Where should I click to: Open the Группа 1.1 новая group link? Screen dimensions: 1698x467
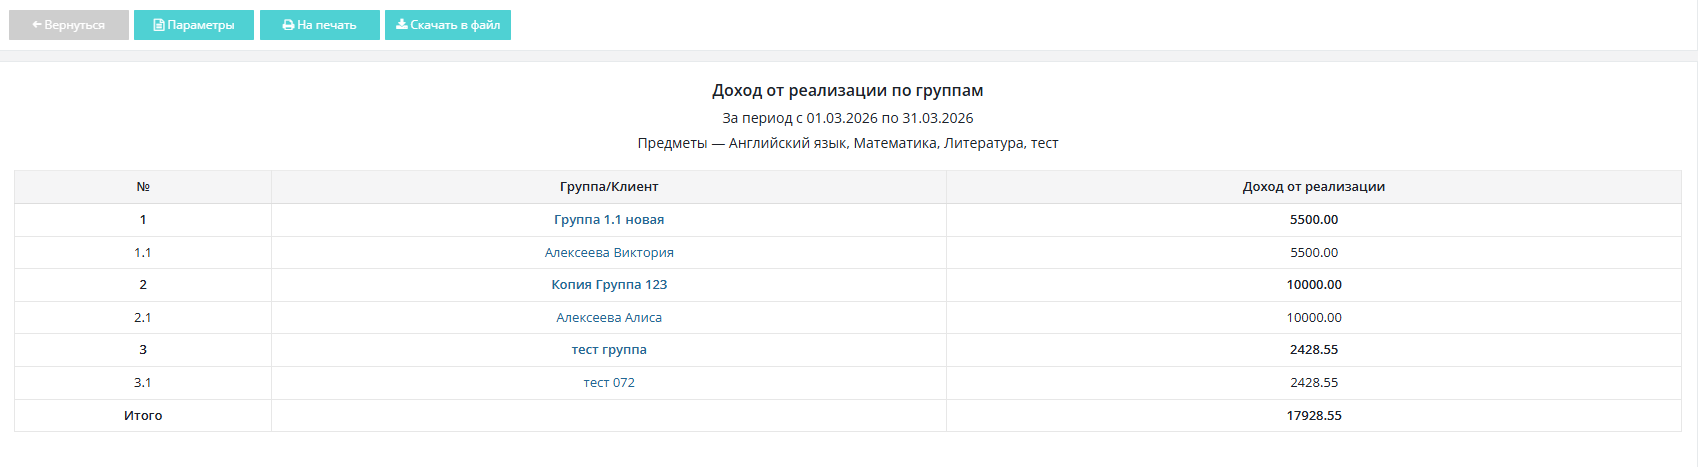coord(609,220)
